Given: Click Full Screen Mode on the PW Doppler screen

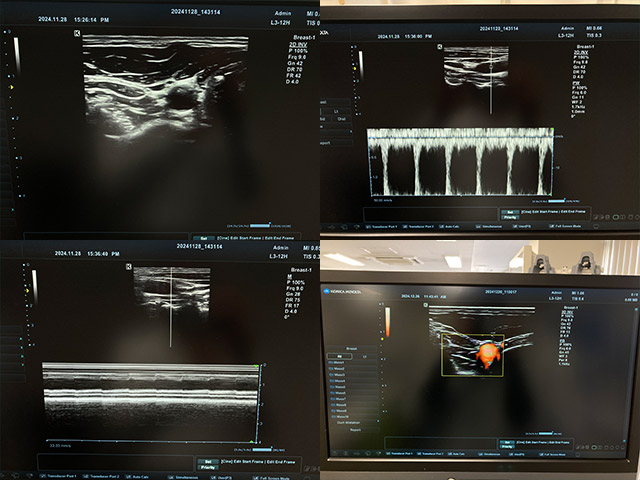Looking at the screenshot, I should (x=565, y=226).
